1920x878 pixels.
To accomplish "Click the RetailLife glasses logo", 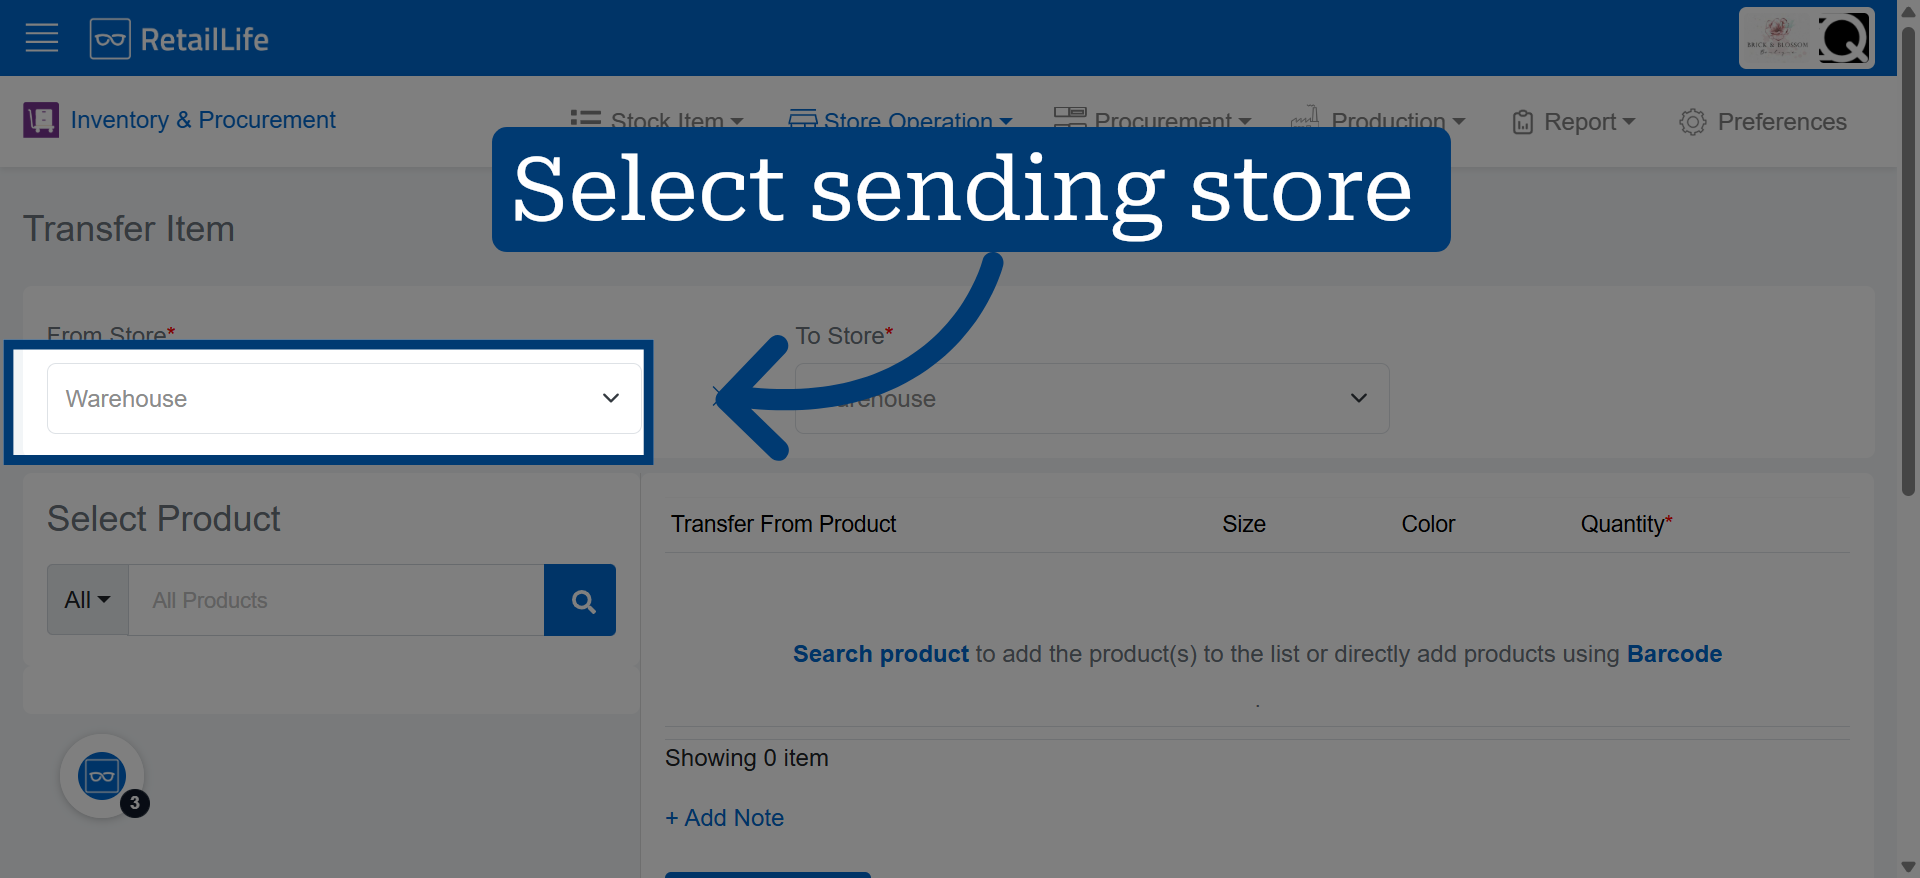I will pyautogui.click(x=110, y=39).
